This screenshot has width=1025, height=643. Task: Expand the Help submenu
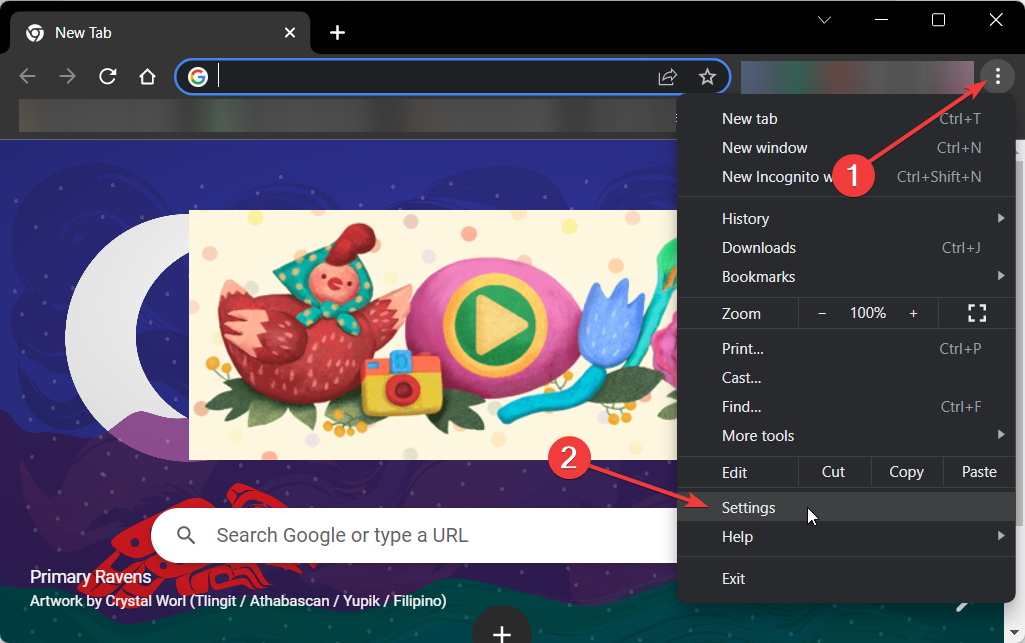(846, 536)
